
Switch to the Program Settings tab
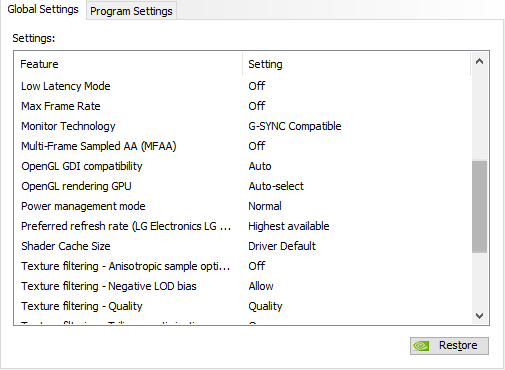131,11
